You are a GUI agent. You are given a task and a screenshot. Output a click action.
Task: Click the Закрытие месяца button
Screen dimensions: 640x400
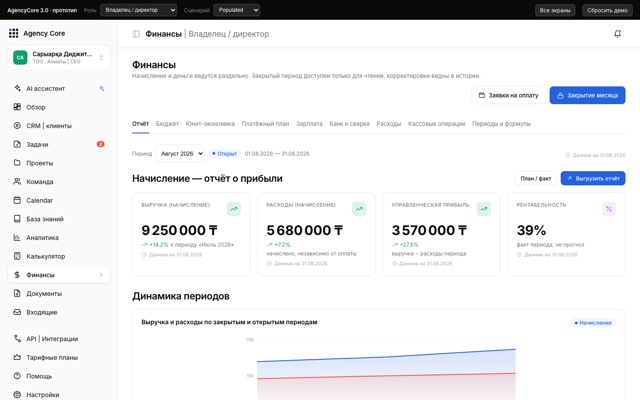tap(587, 95)
